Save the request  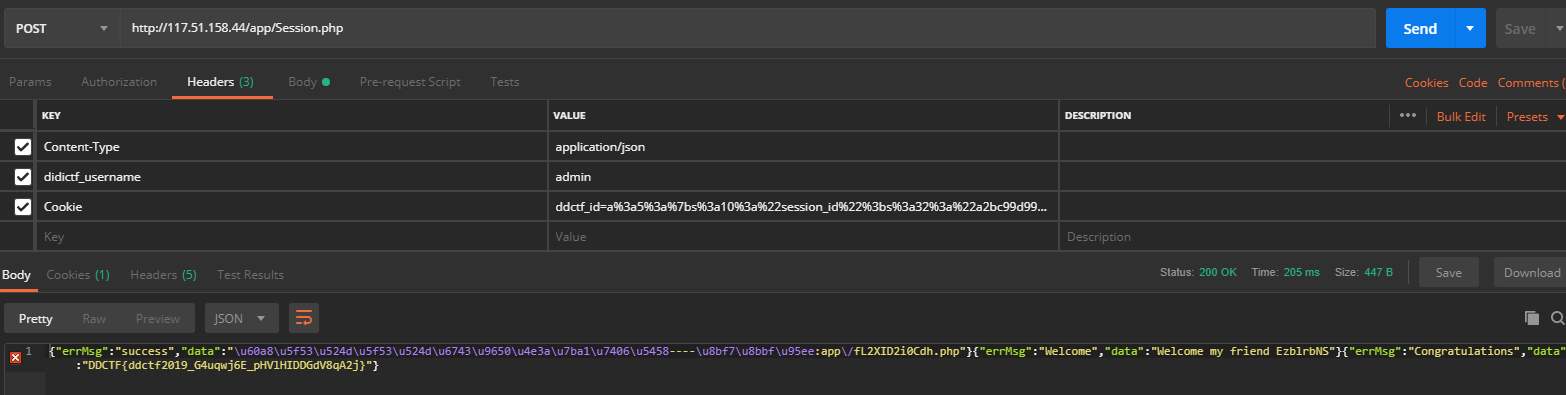click(x=1519, y=29)
